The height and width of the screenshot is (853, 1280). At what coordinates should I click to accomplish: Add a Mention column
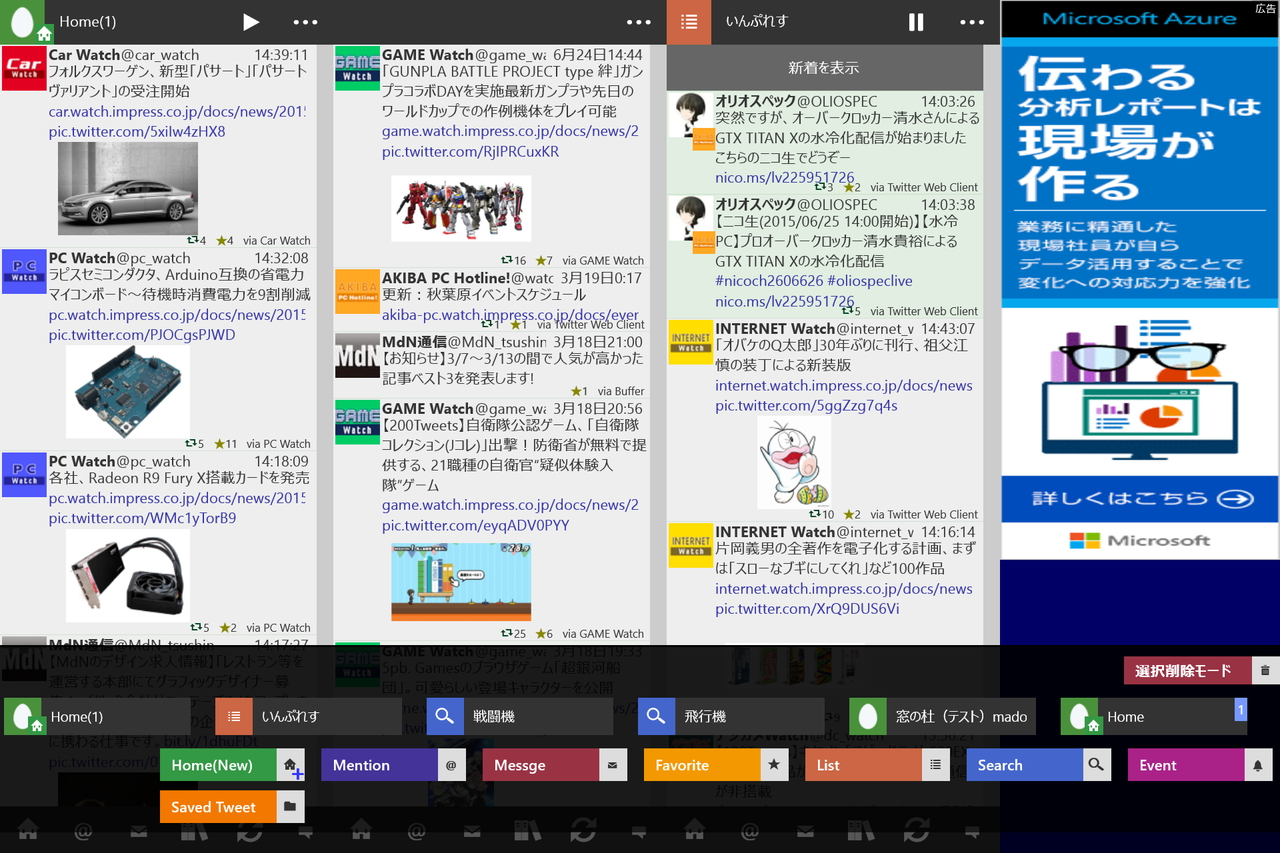(x=393, y=765)
